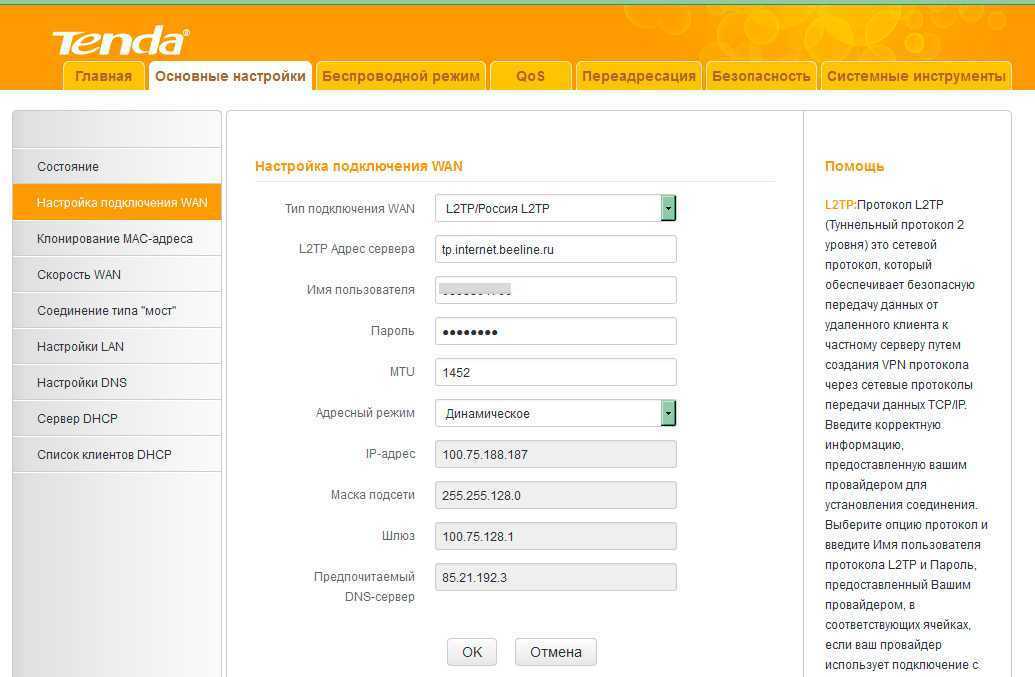Click the Маска подсети label

point(373,495)
